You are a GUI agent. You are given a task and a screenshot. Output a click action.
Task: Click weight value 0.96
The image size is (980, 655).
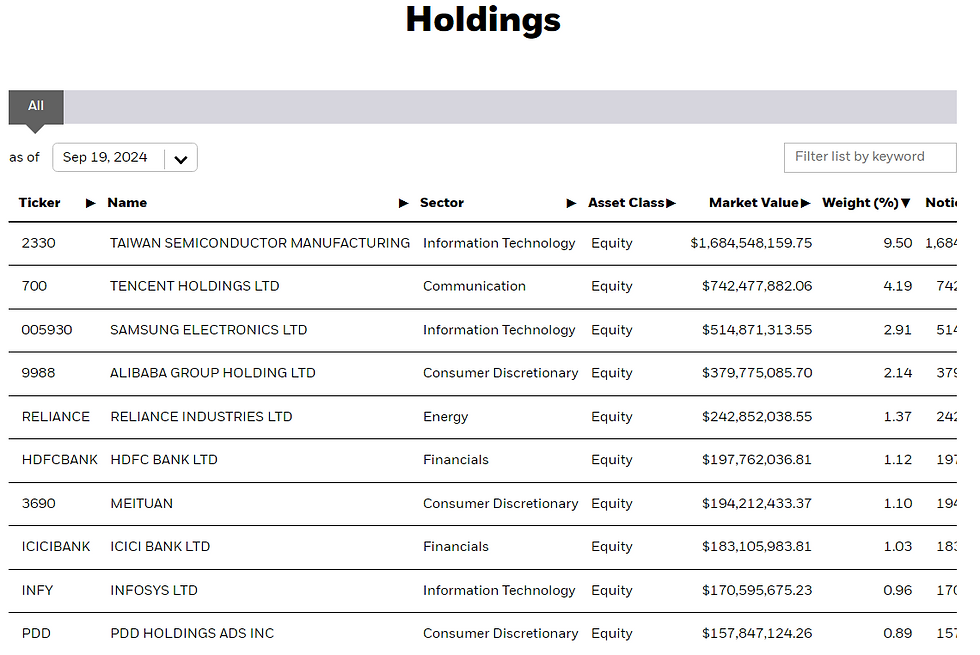[x=898, y=591]
